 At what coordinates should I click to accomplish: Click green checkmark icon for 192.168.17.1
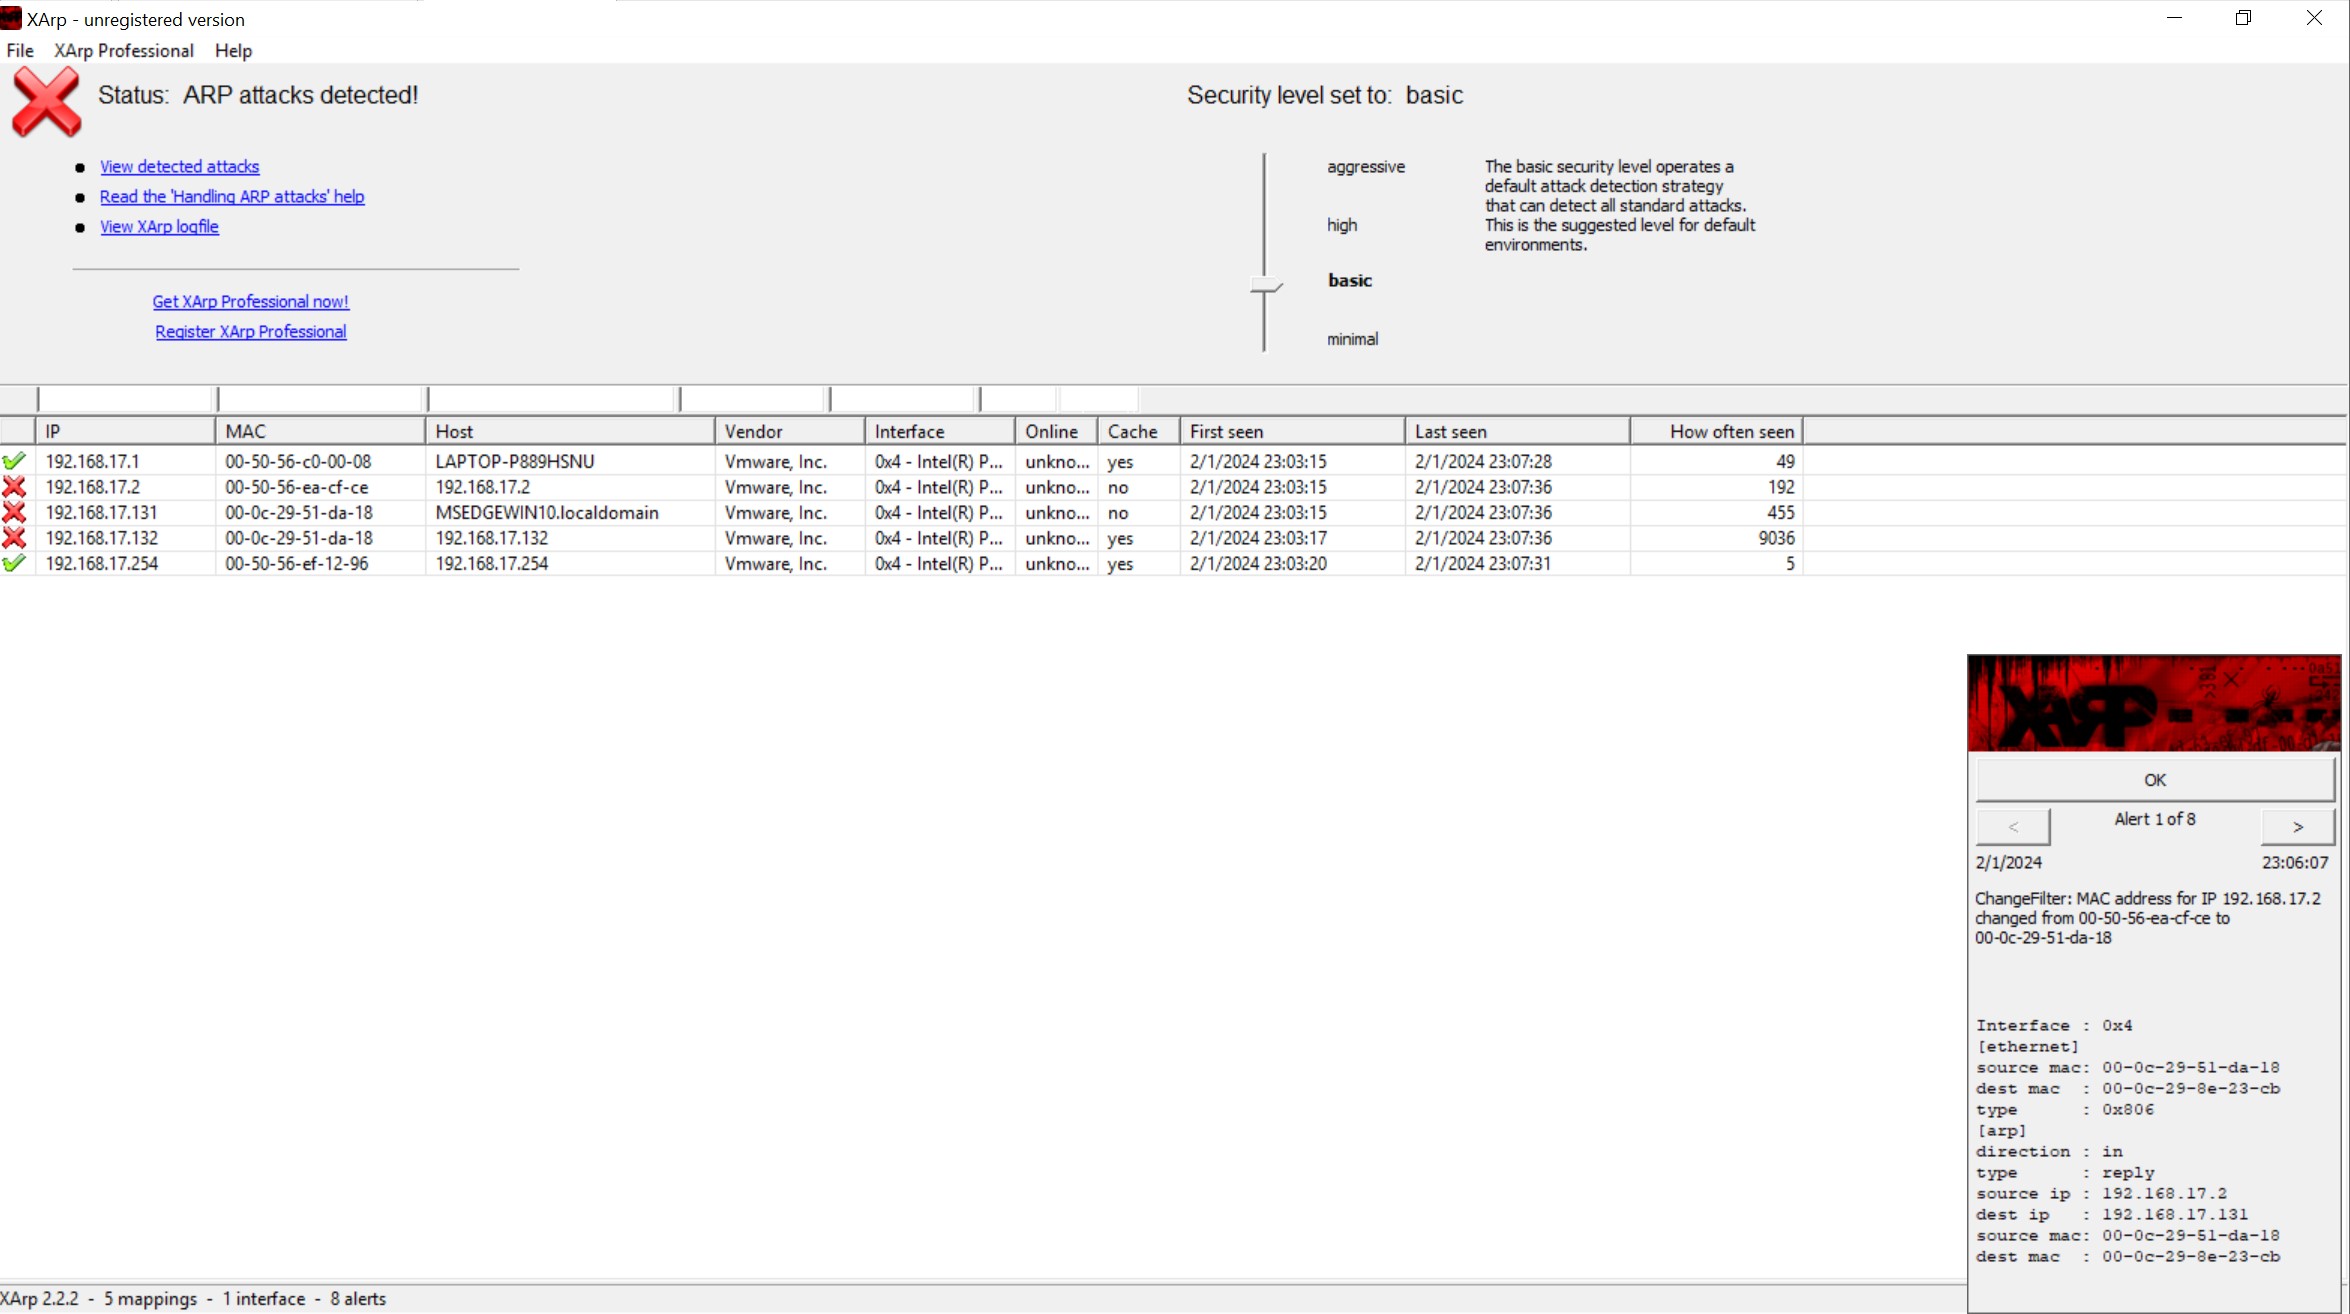(x=14, y=461)
